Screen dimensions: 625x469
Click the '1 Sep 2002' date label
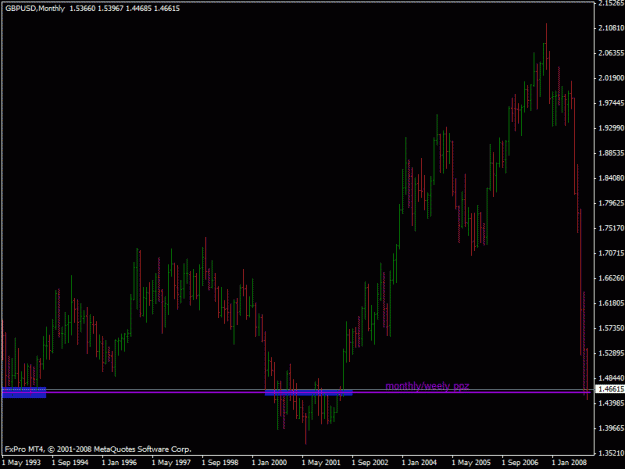coord(370,463)
